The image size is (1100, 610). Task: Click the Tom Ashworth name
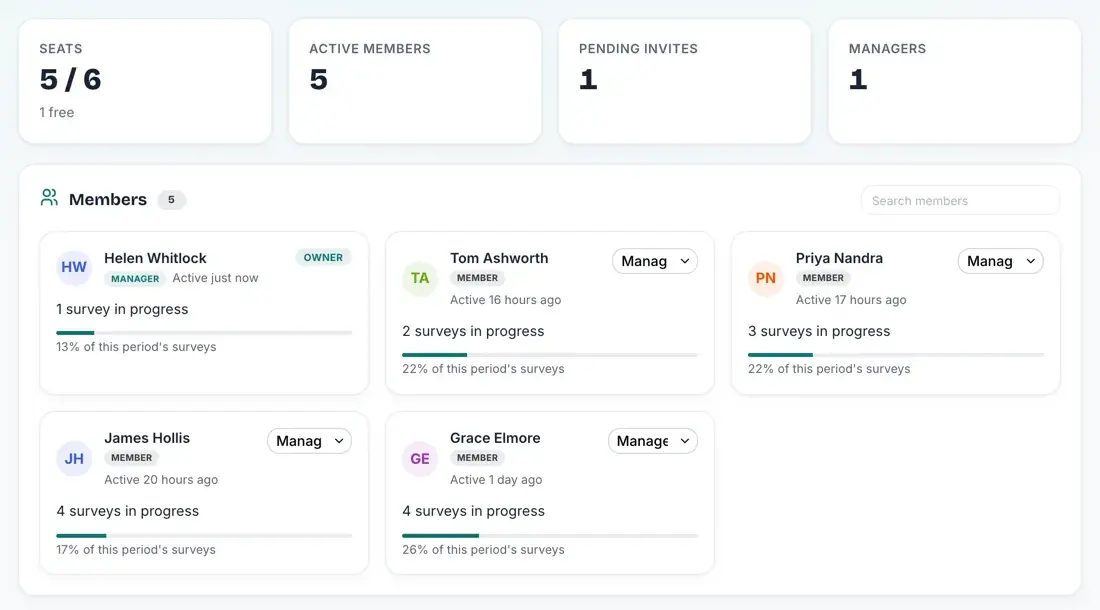(x=499, y=258)
